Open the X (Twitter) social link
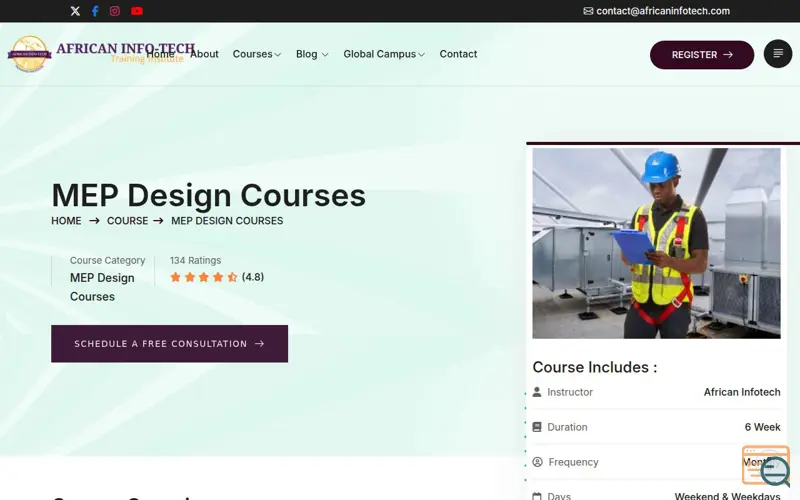Screen dimensions: 800x500 [75, 11]
